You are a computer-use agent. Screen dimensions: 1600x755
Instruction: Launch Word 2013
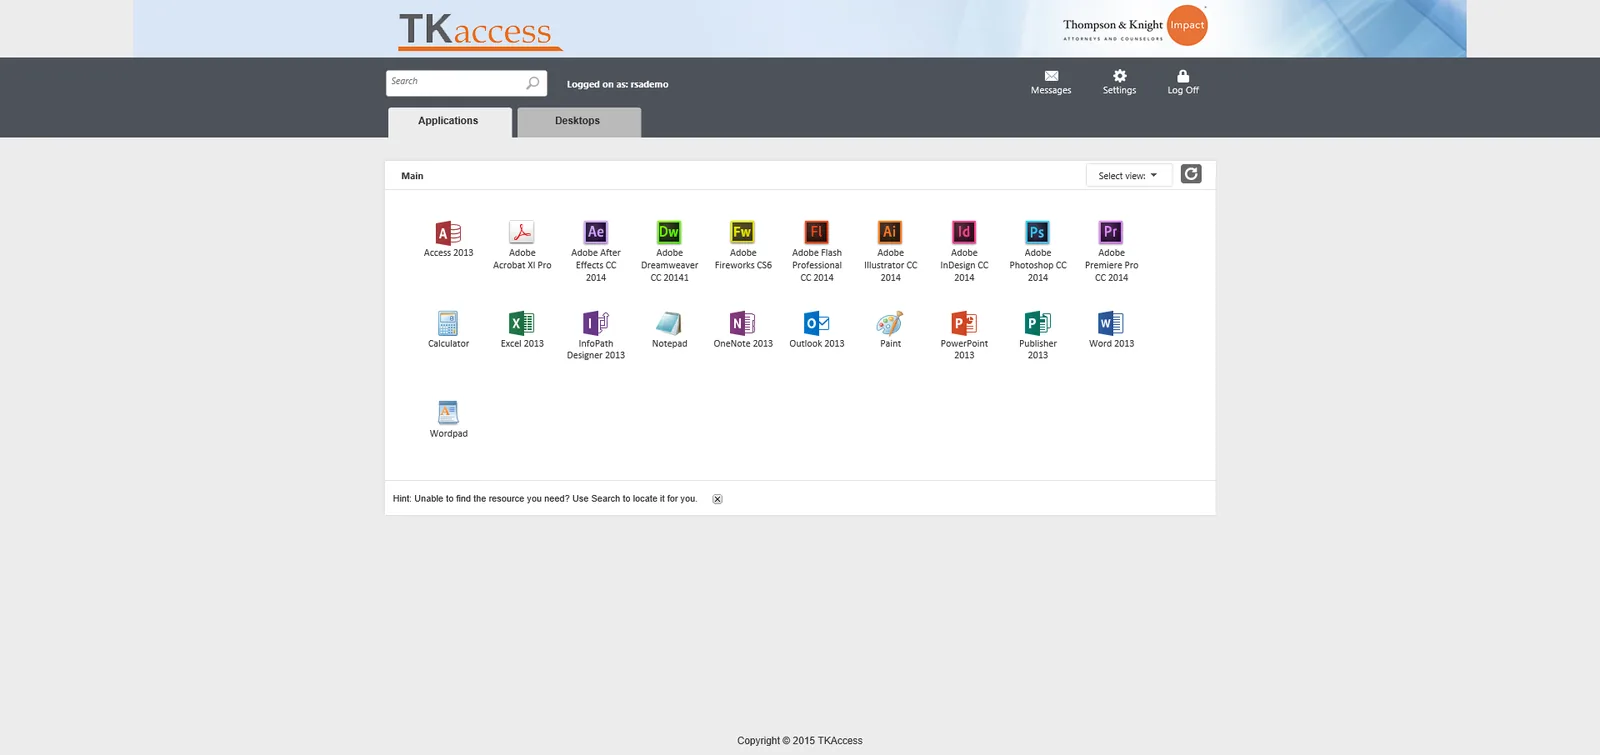pyautogui.click(x=1111, y=330)
